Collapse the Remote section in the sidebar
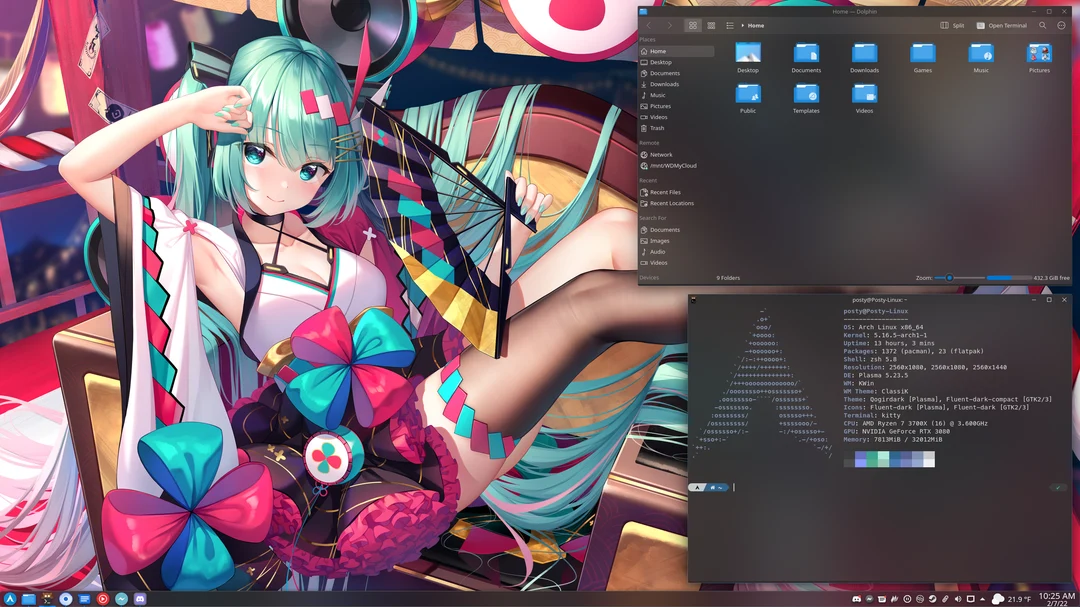This screenshot has width=1080, height=607. click(x=653, y=143)
